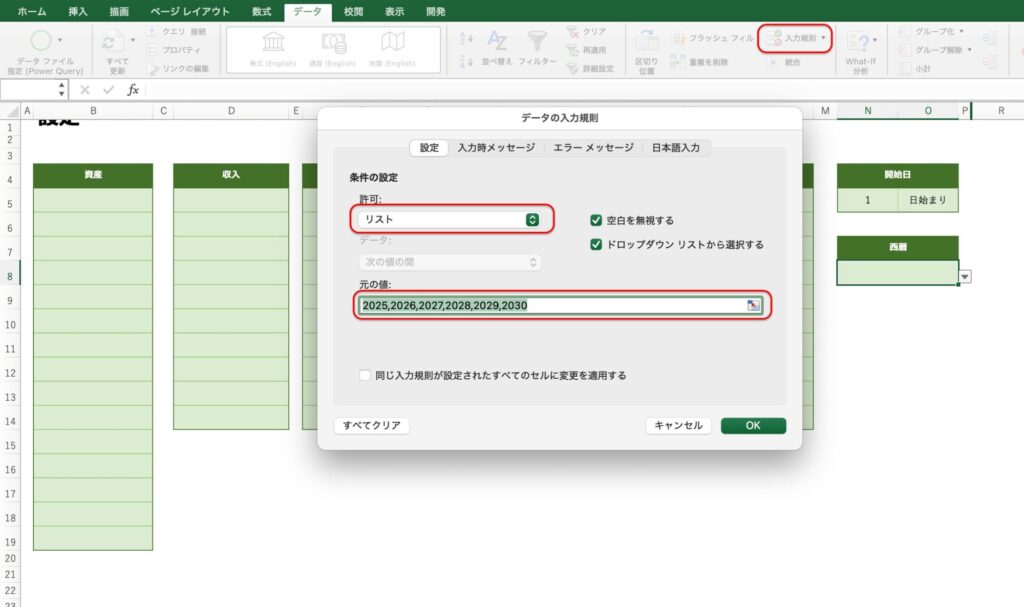Click the range selector icon in 元の値 field
1024x607 pixels.
pyautogui.click(x=753, y=305)
